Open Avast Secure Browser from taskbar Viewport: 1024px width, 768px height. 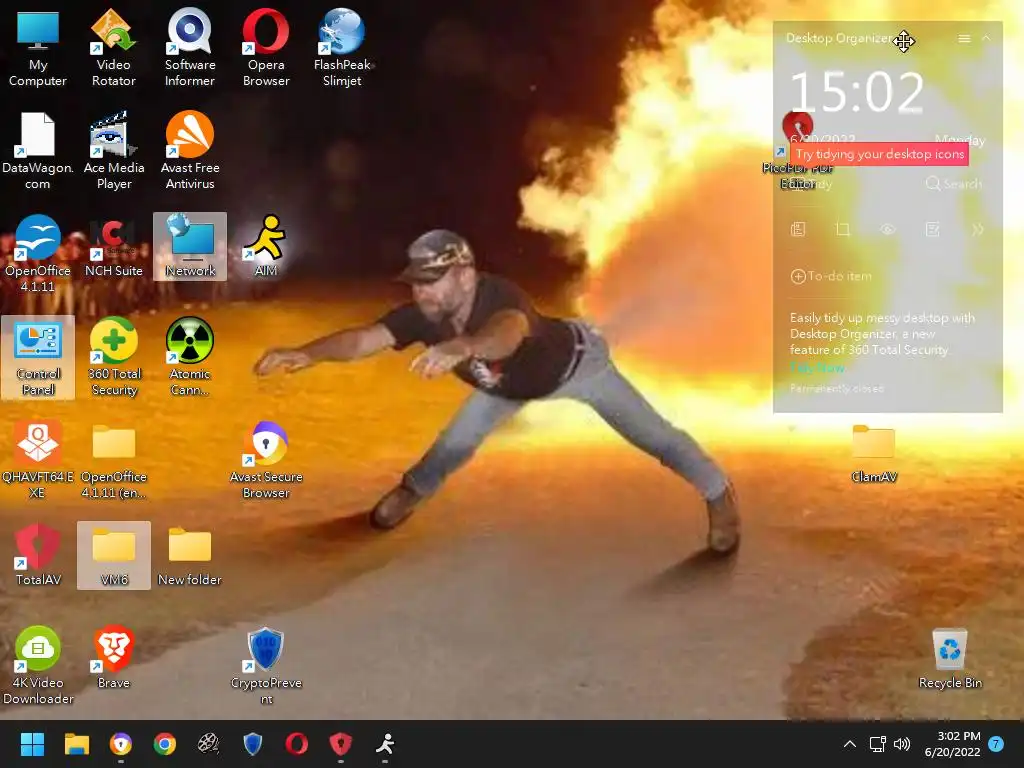[x=121, y=744]
